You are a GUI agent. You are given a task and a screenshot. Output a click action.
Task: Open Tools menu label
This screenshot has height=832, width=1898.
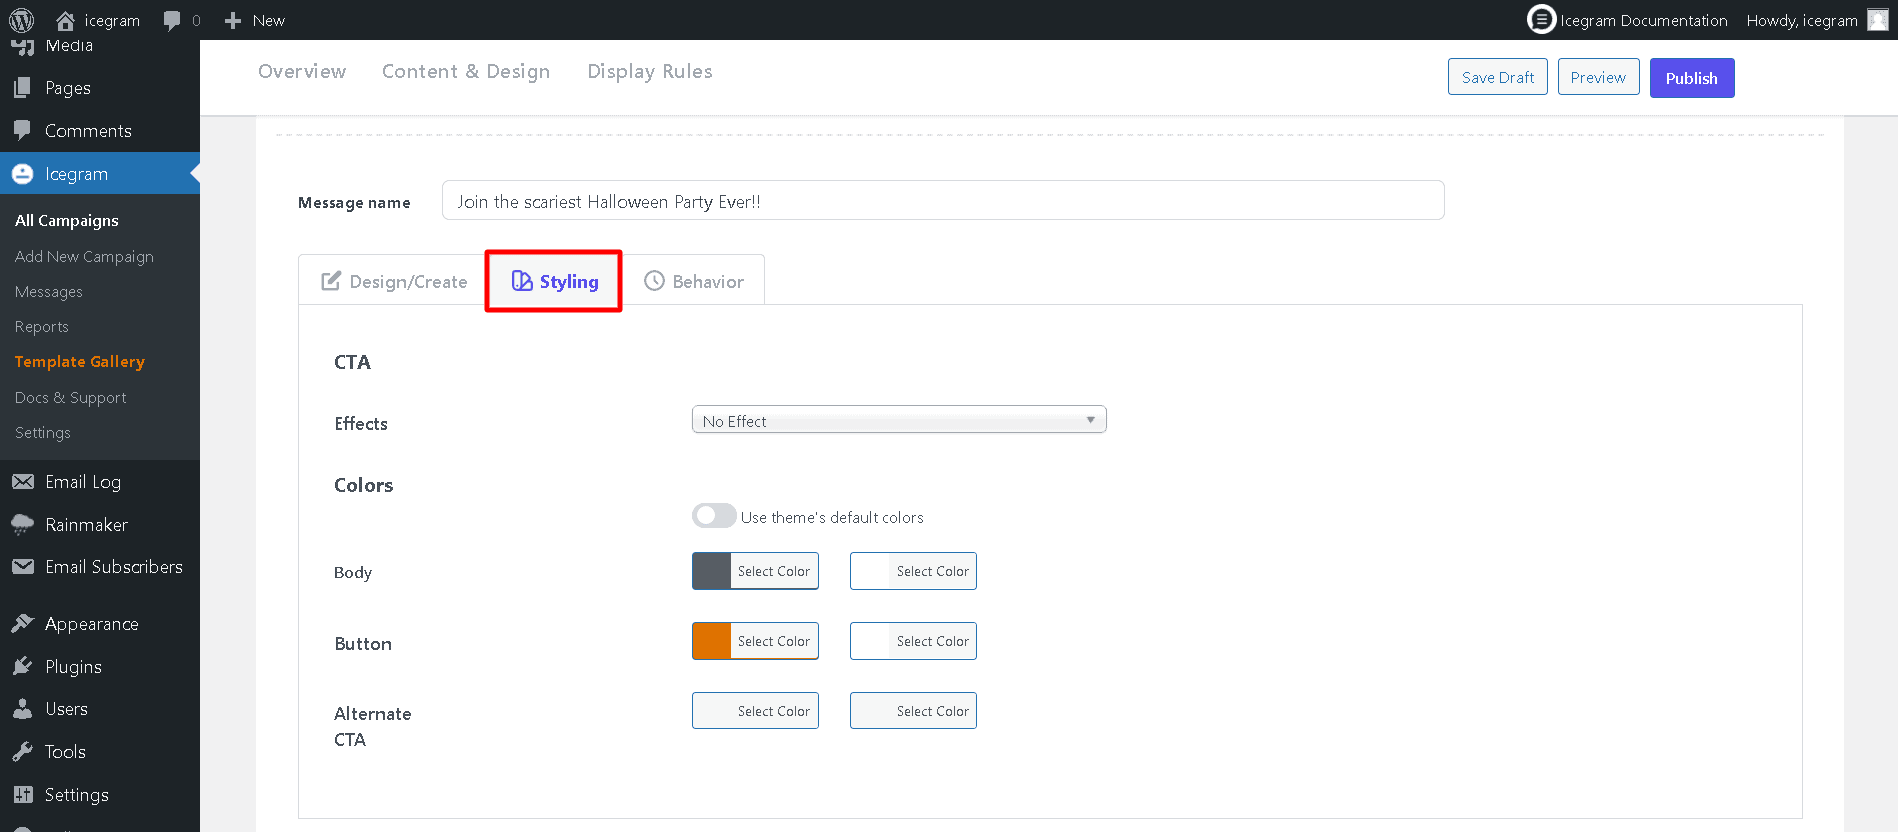coord(65,752)
